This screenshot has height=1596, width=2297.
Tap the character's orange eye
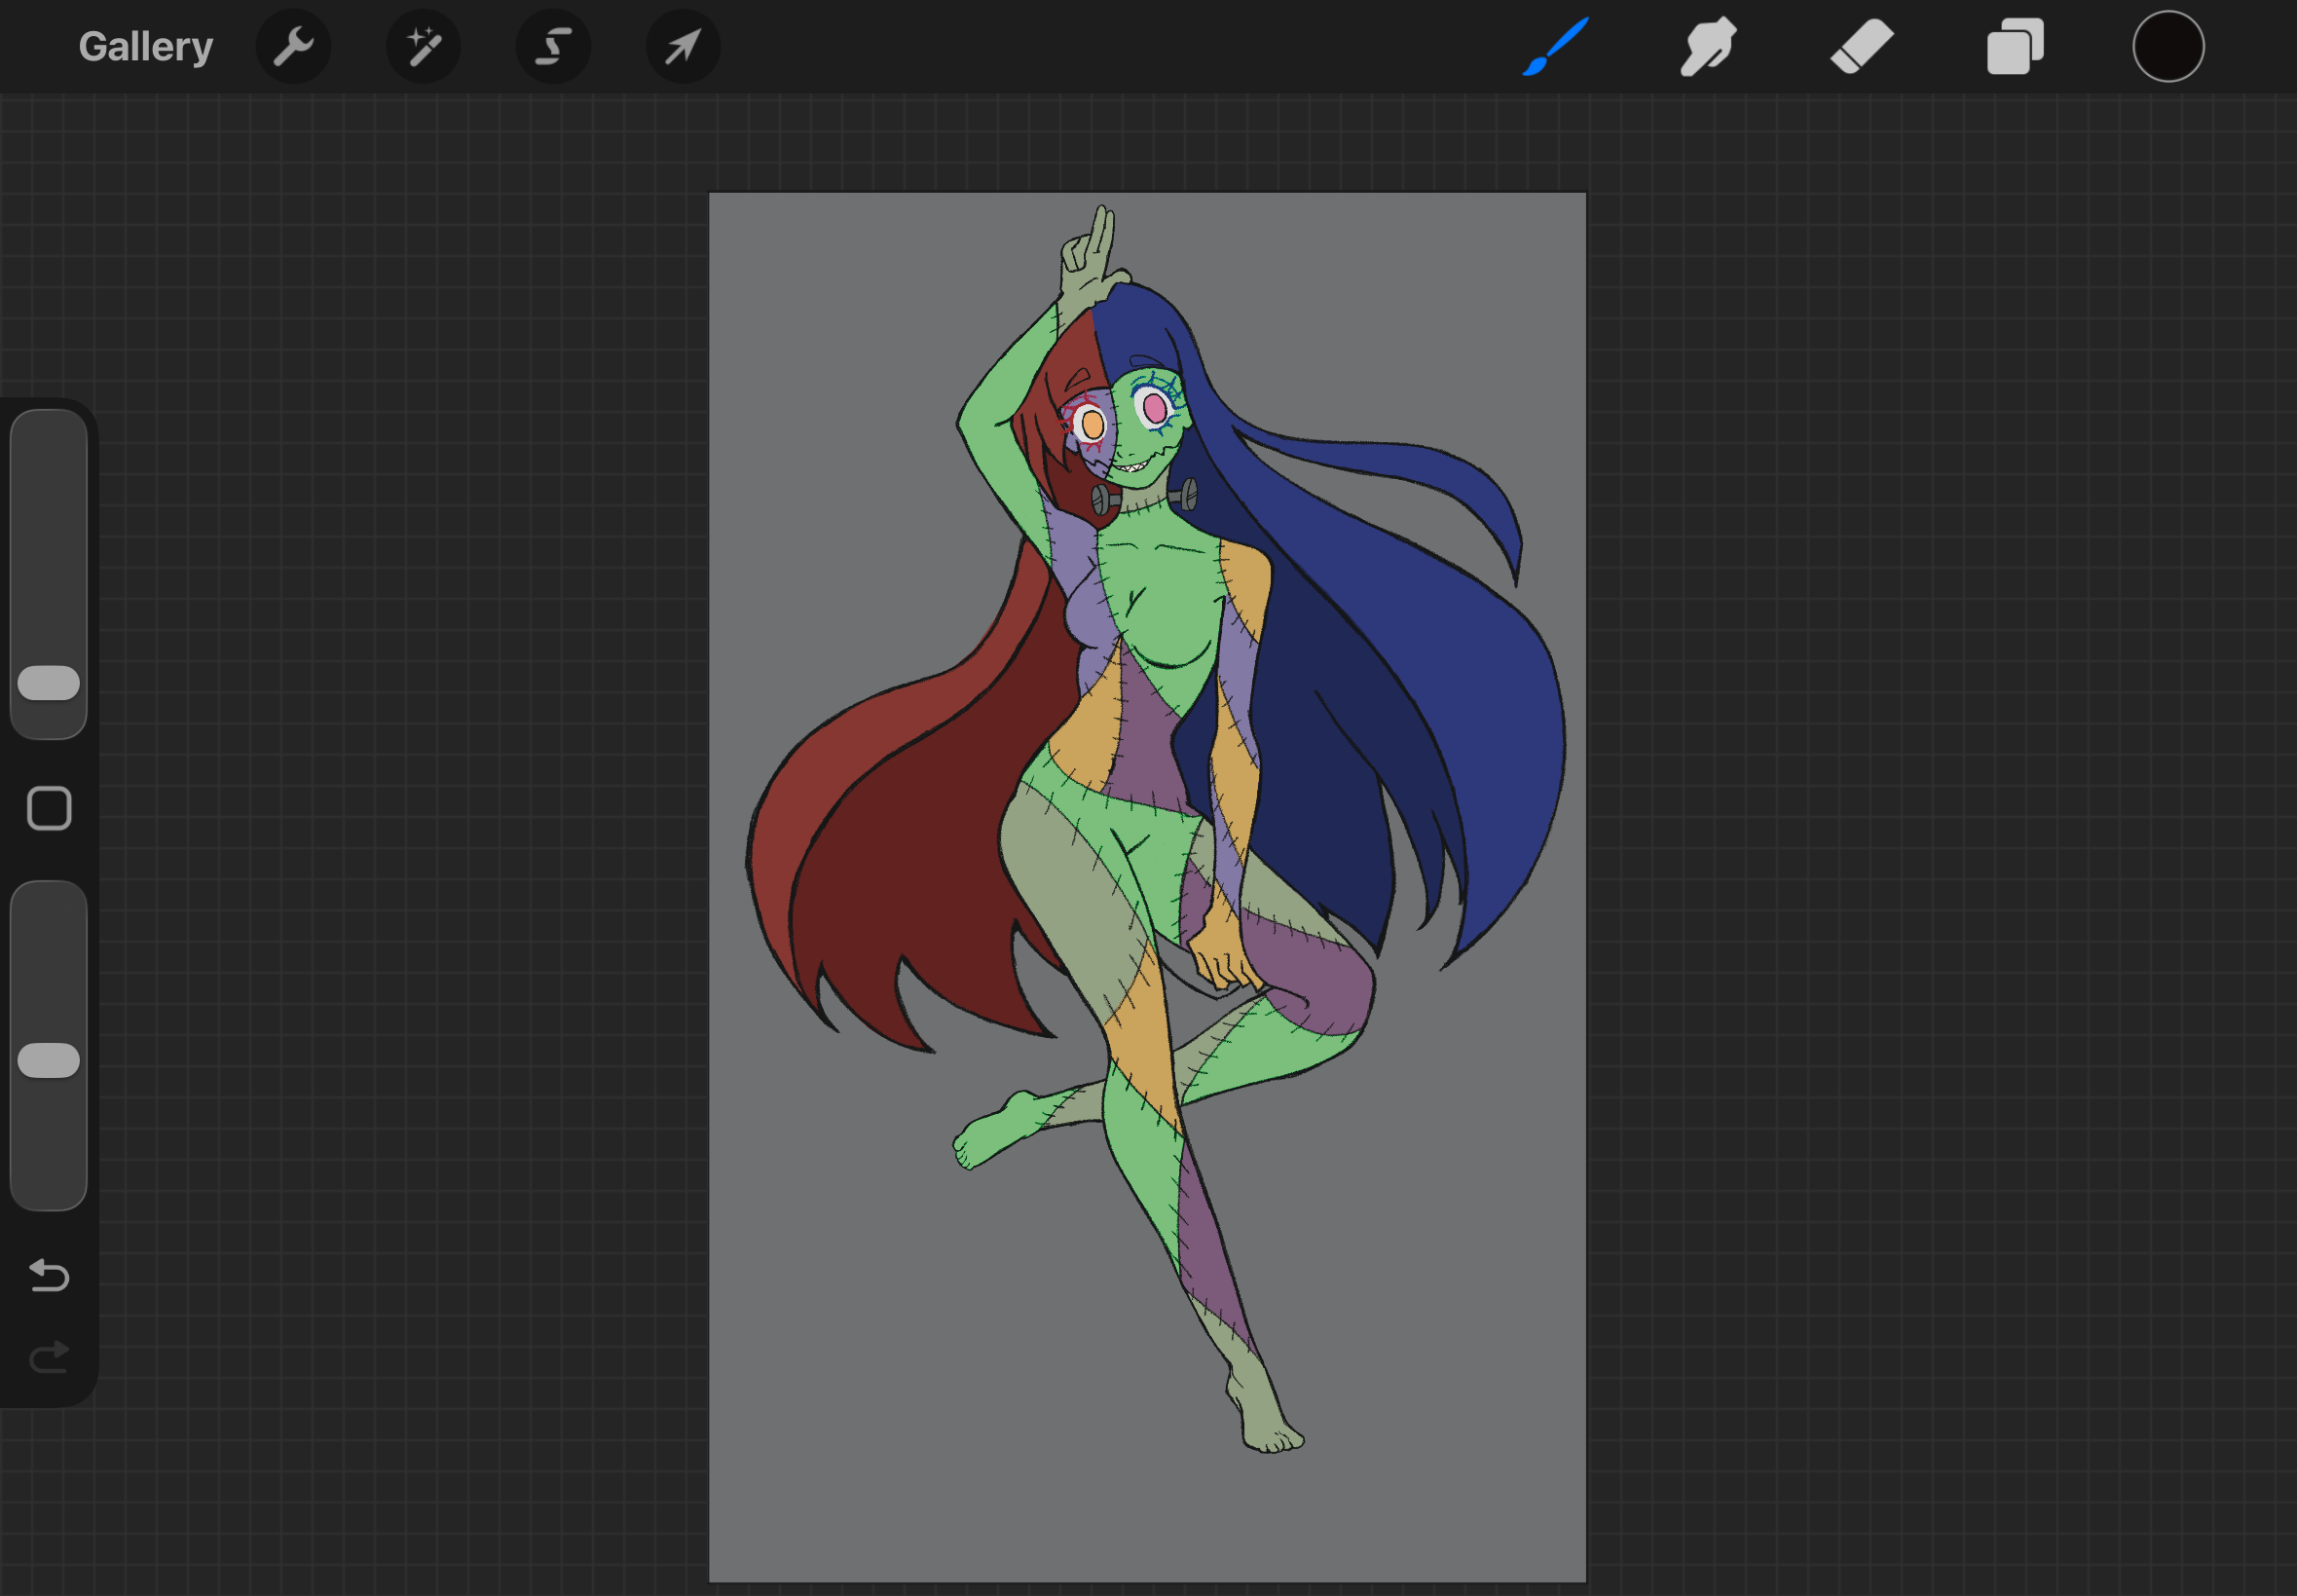[1092, 425]
